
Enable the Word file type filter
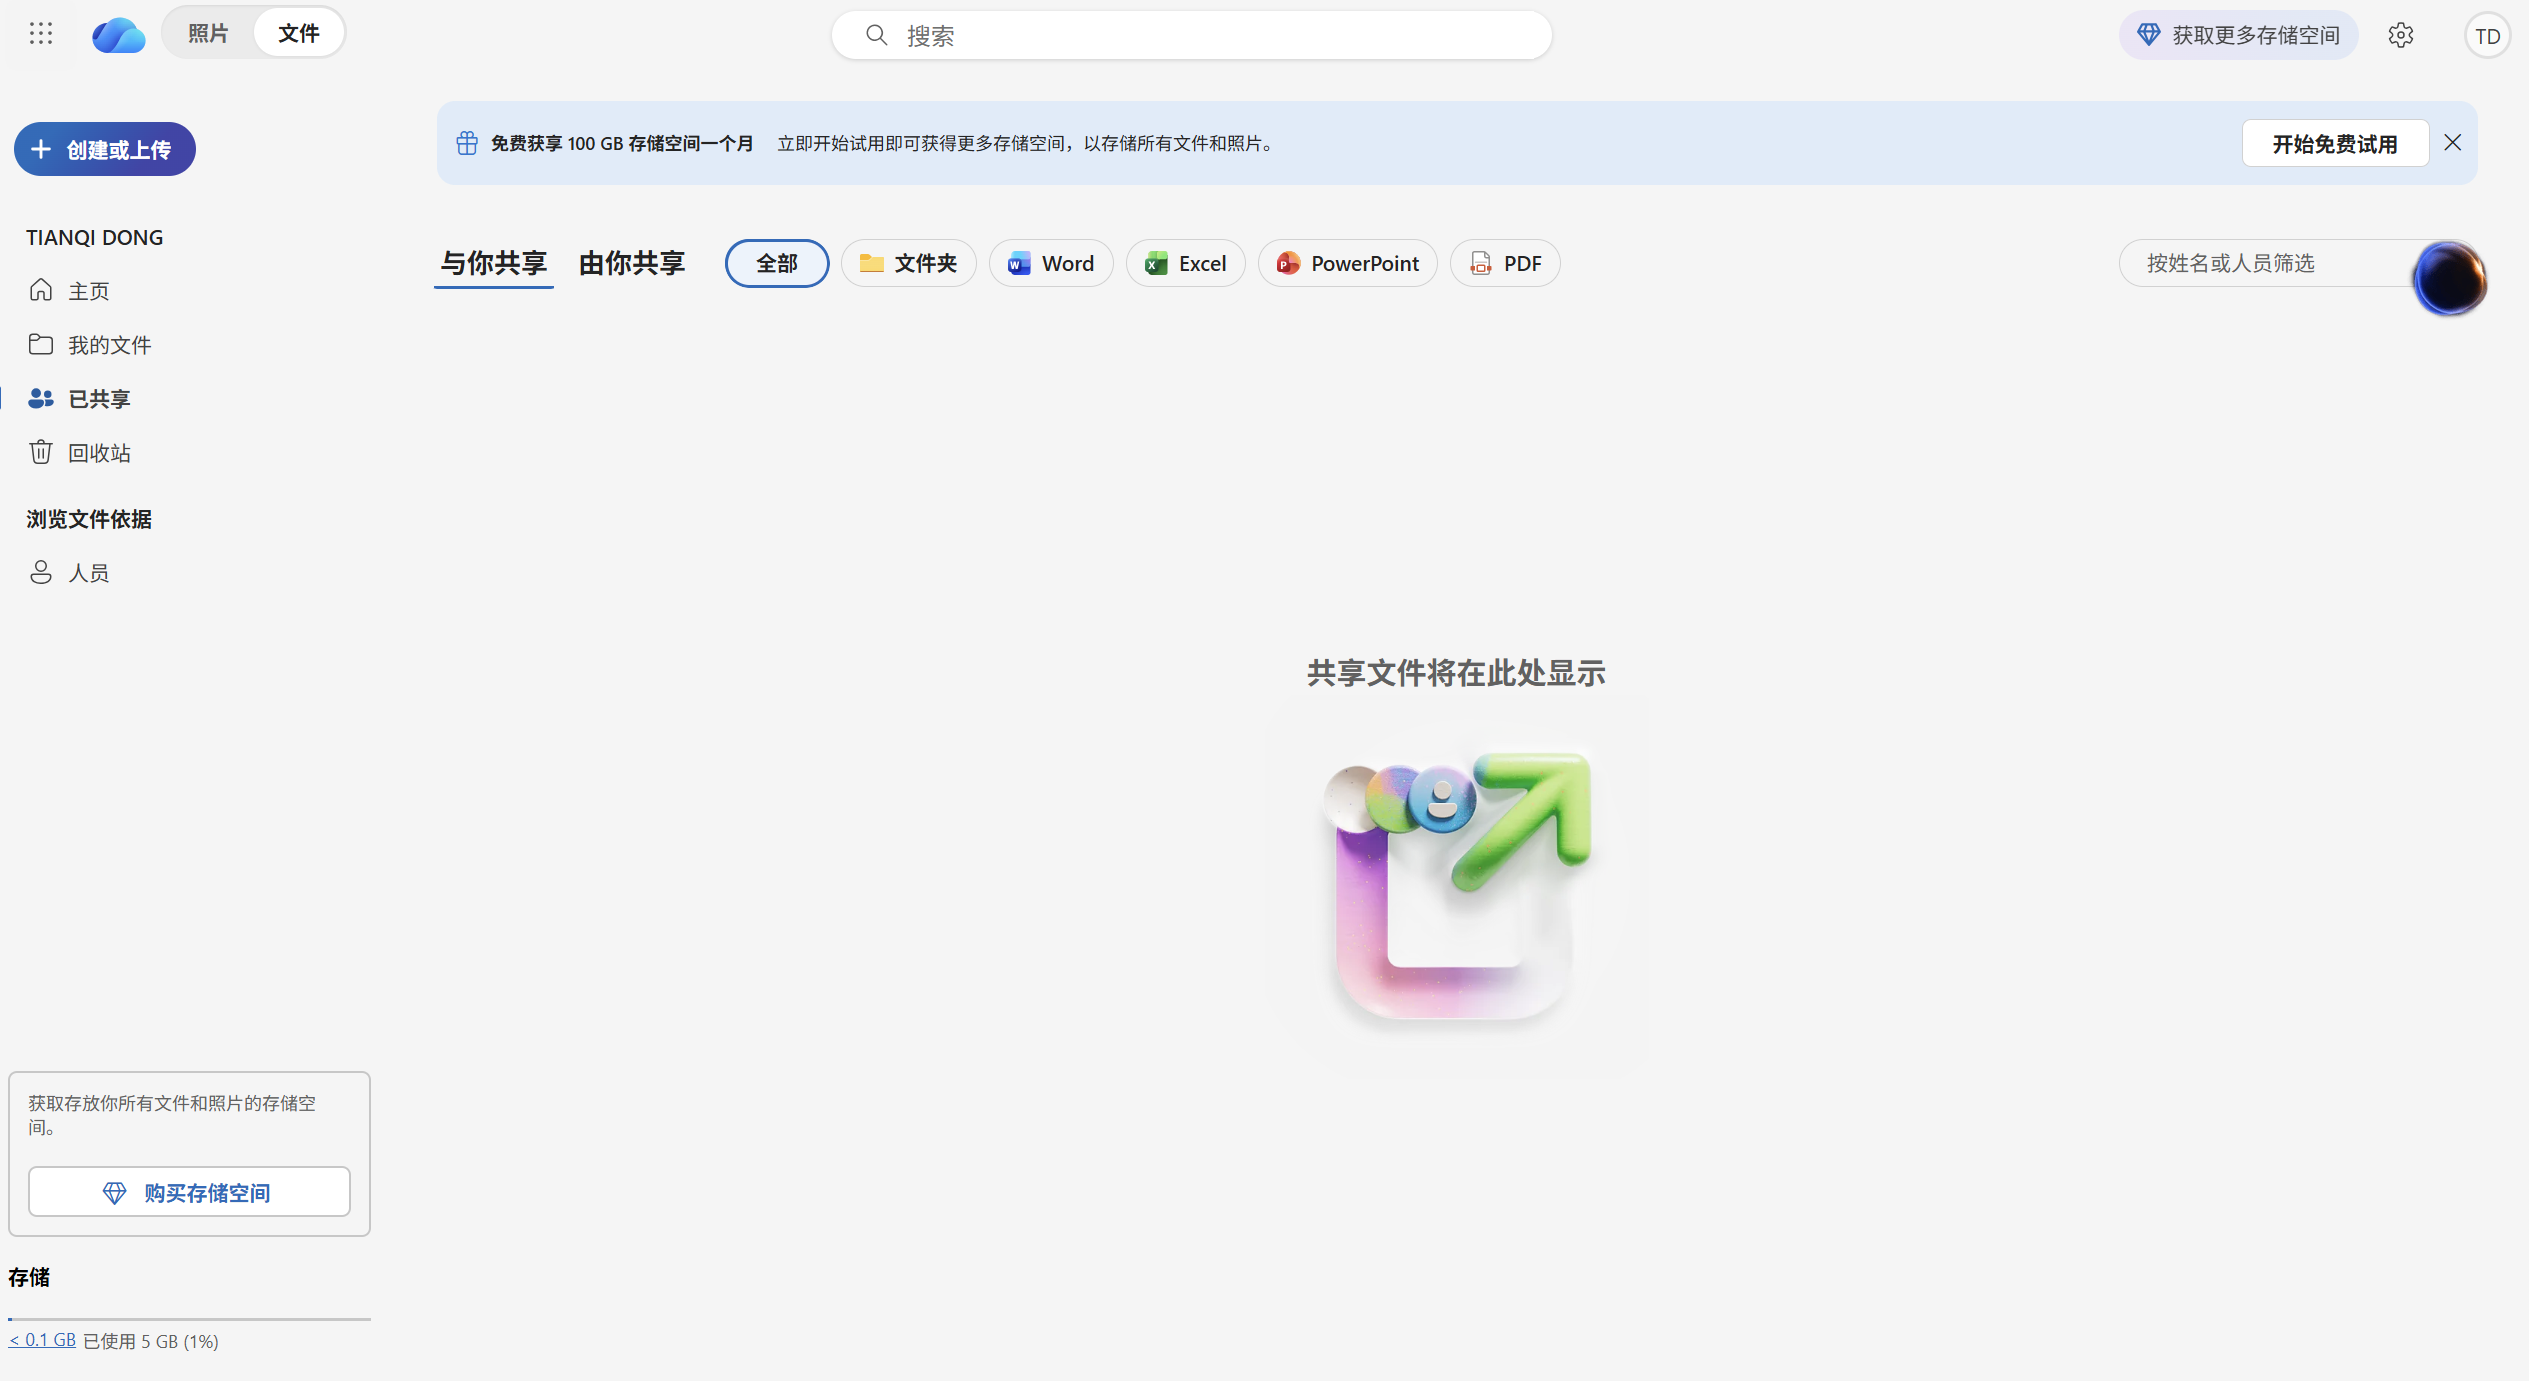pyautogui.click(x=1050, y=263)
